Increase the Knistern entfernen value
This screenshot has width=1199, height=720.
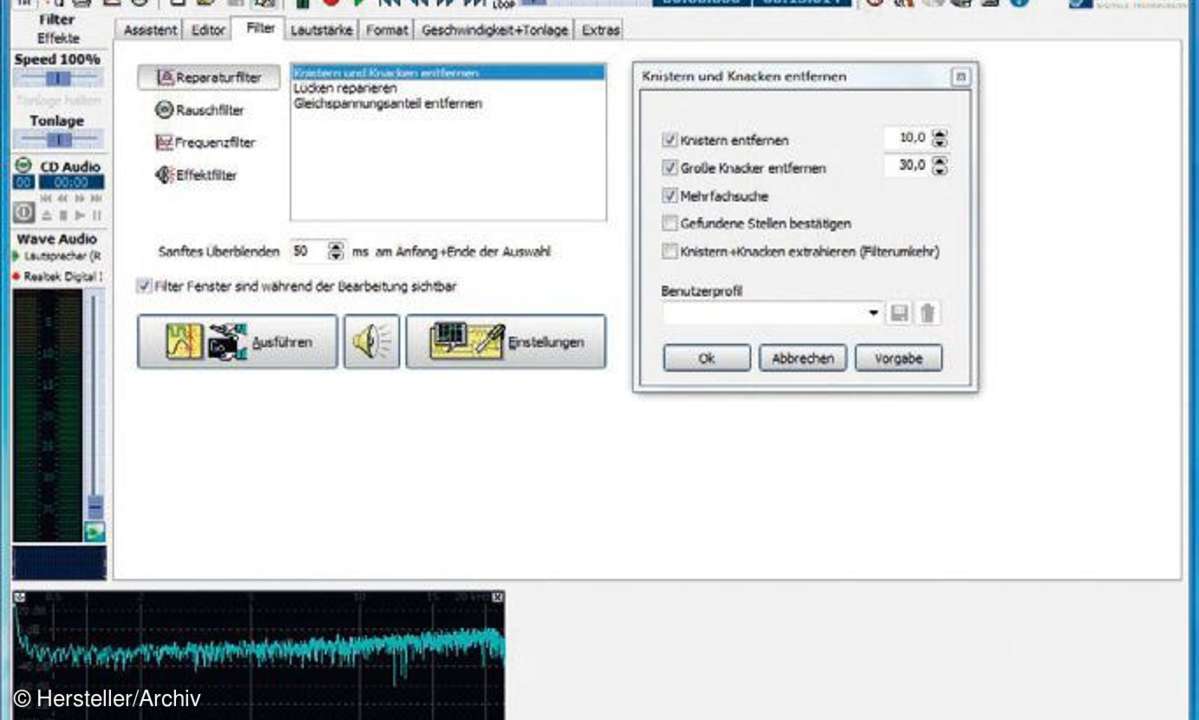940,133
